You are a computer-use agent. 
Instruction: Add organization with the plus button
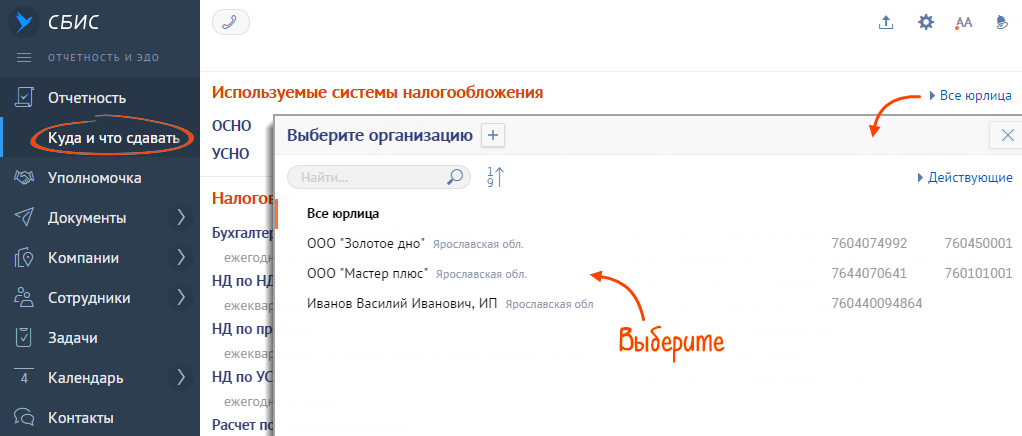point(493,136)
